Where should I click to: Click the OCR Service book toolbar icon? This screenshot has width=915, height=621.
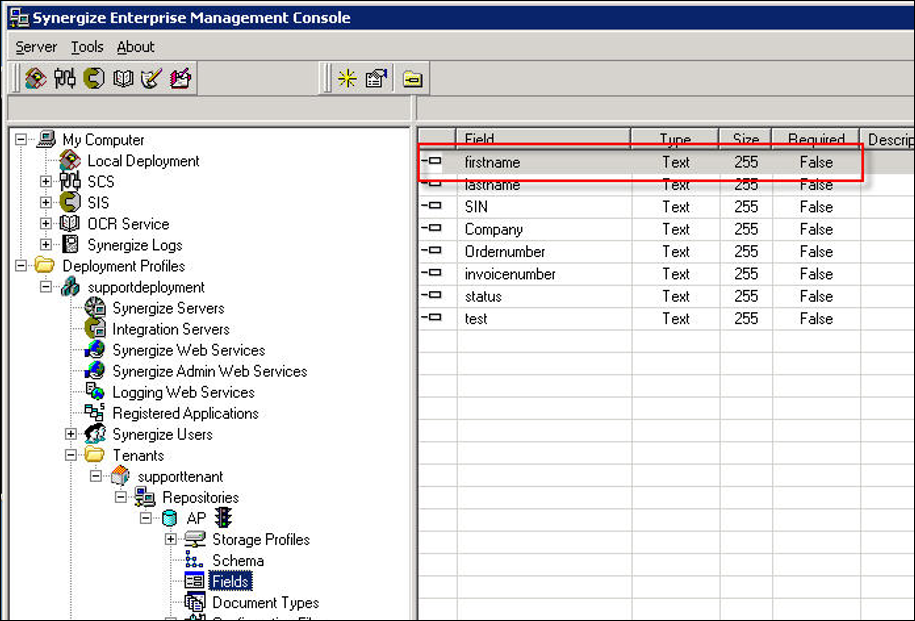pyautogui.click(x=123, y=78)
